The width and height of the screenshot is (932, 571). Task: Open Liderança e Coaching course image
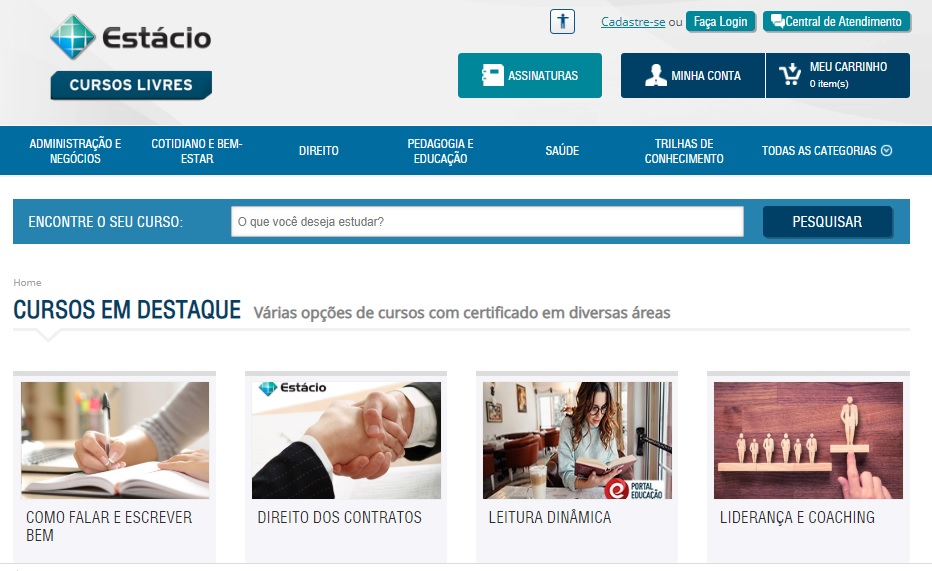point(808,440)
